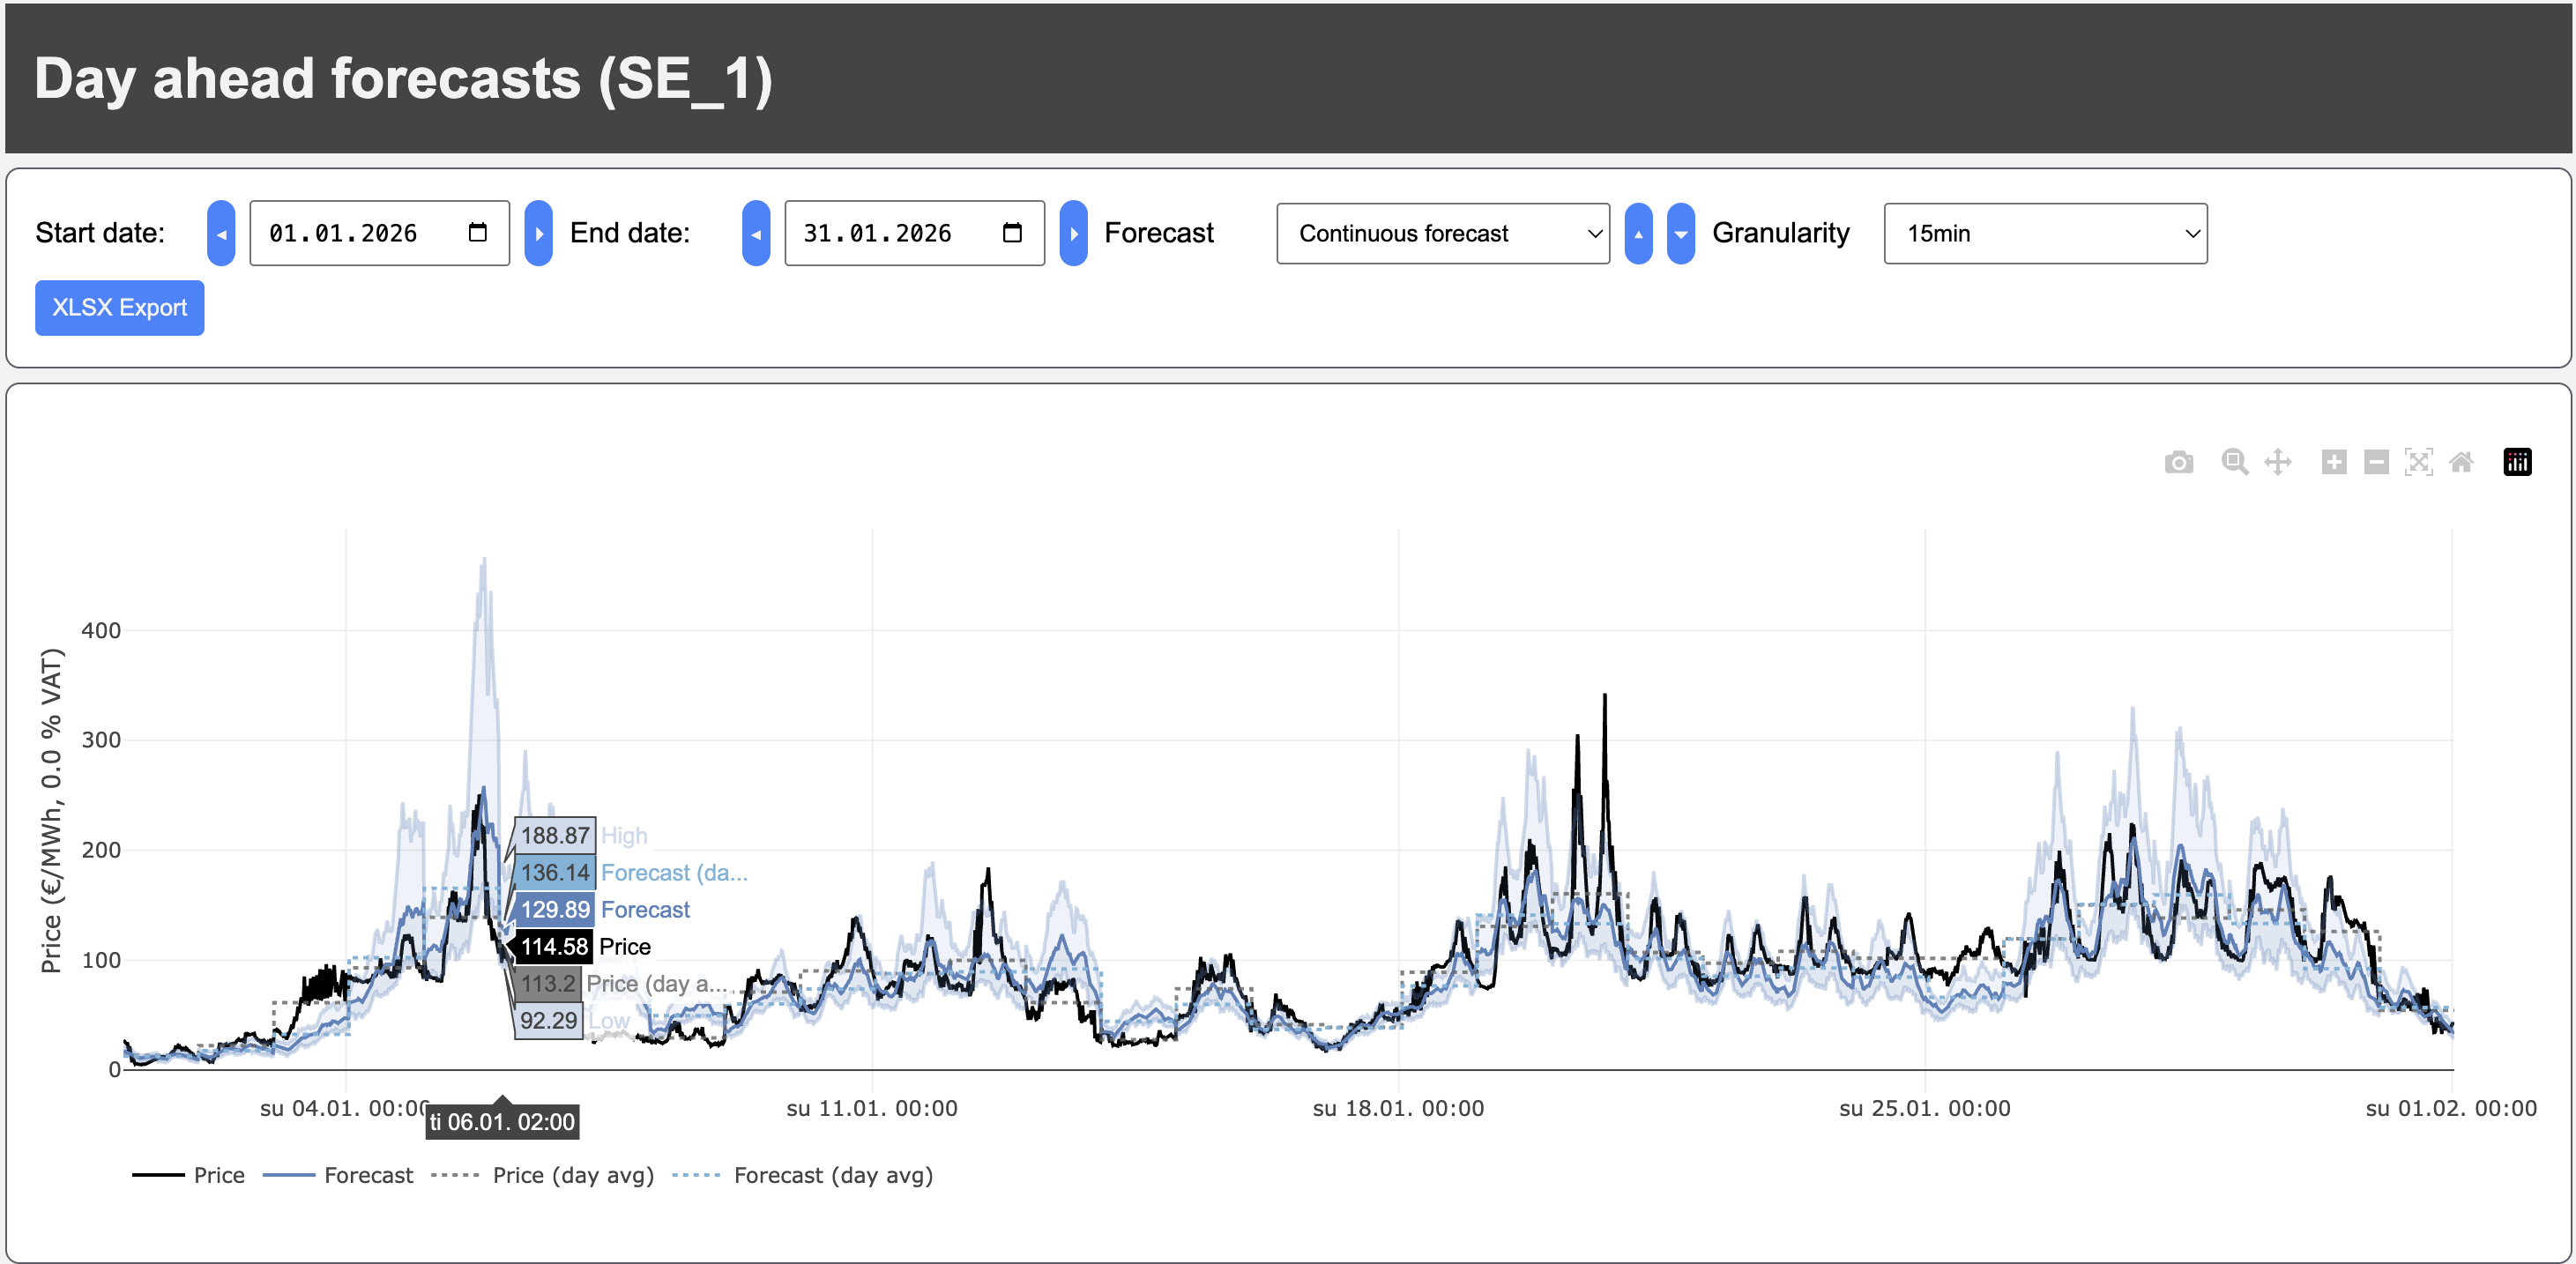Select next forecast with down arrow
Image resolution: width=2576 pixels, height=1264 pixels.
[1681, 233]
